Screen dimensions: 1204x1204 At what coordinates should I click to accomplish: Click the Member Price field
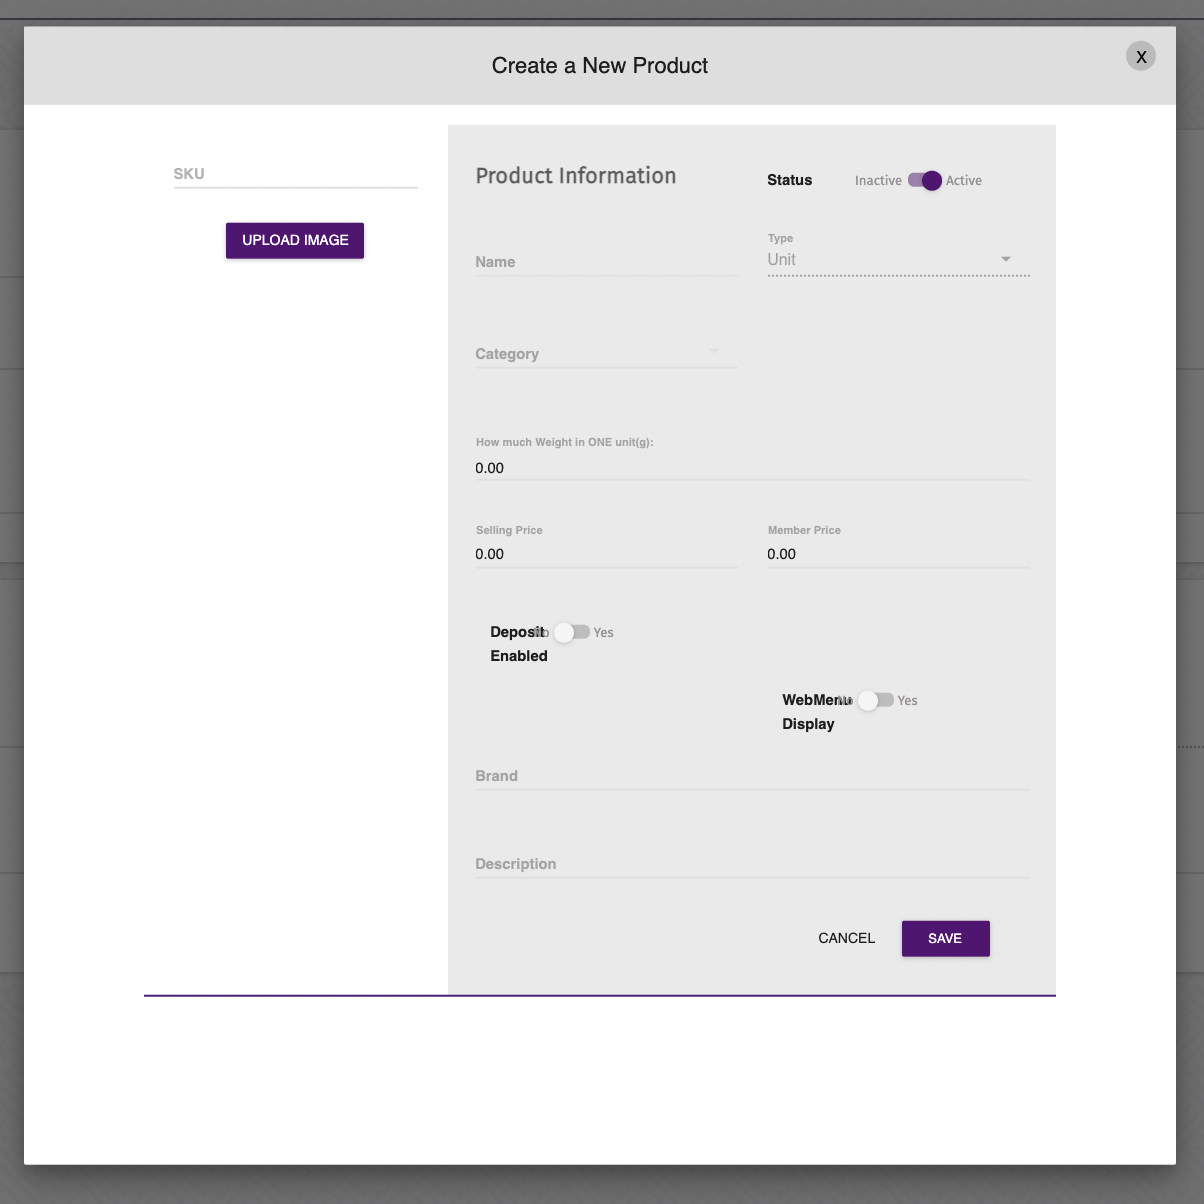(x=898, y=554)
